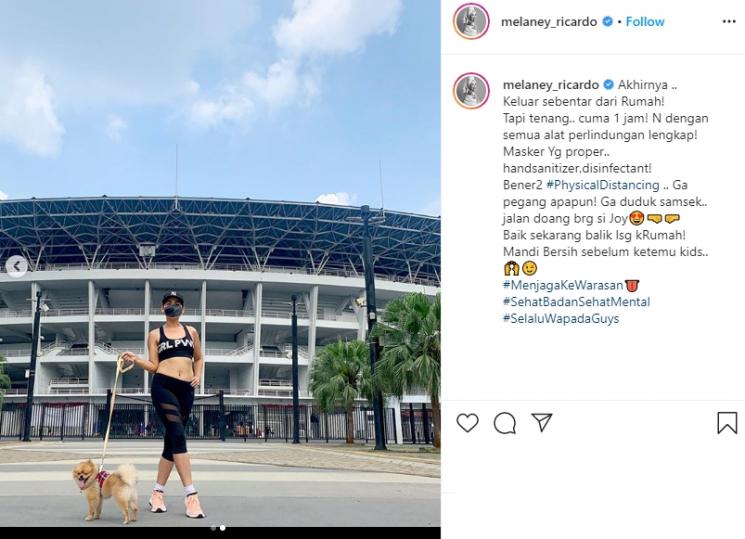Viewport: 745px width, 539px height.
Task: Select the second carousel indicator dot
Action: [222, 528]
